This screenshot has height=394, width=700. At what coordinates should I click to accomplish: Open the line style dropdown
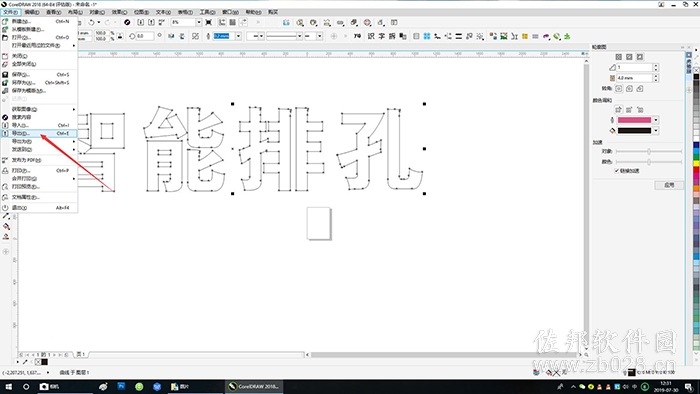[x=300, y=36]
